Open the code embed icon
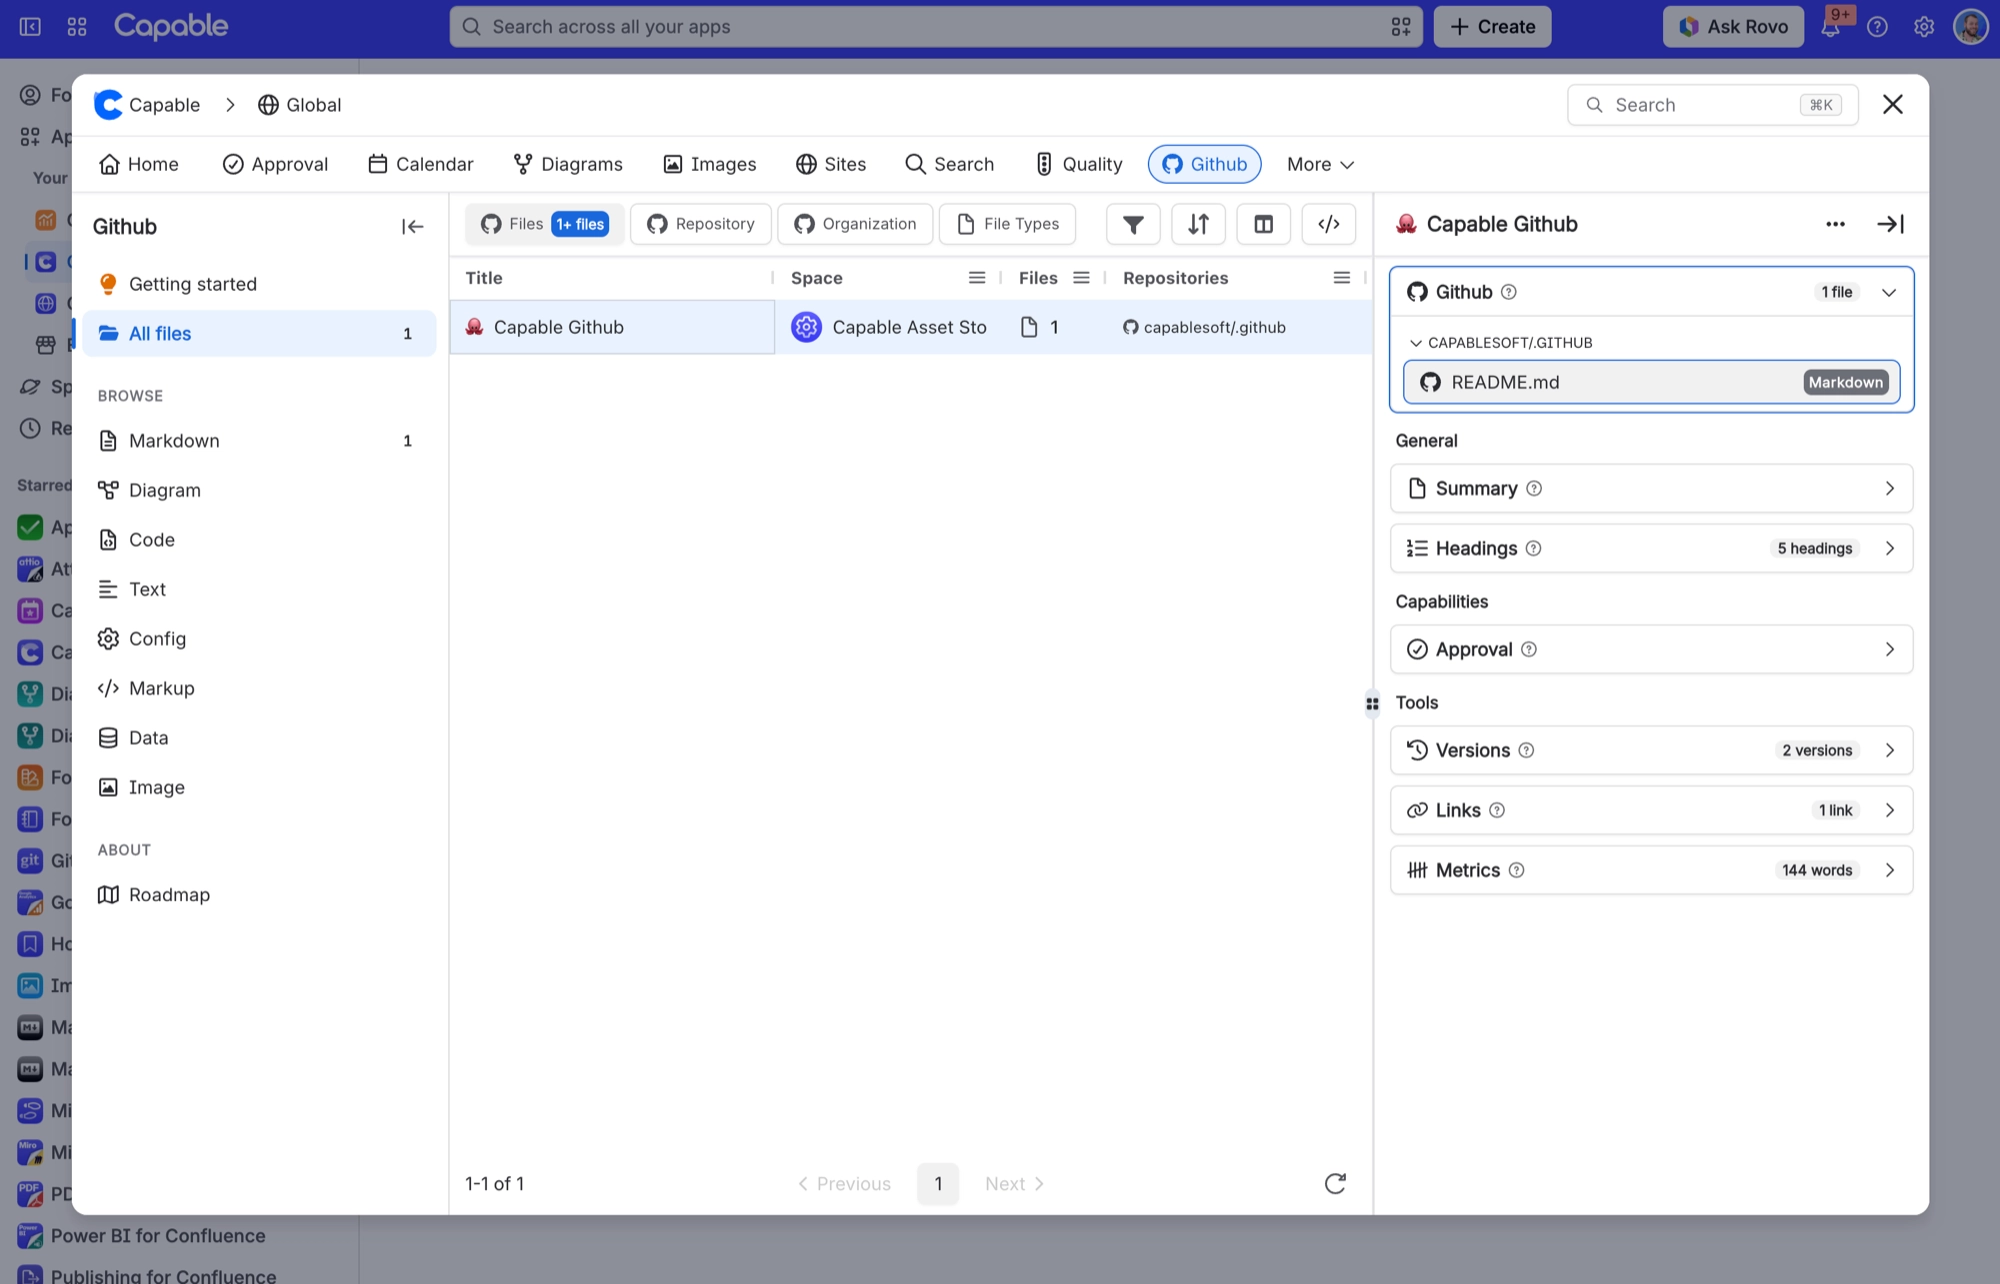Viewport: 2000px width, 1284px height. click(x=1329, y=224)
